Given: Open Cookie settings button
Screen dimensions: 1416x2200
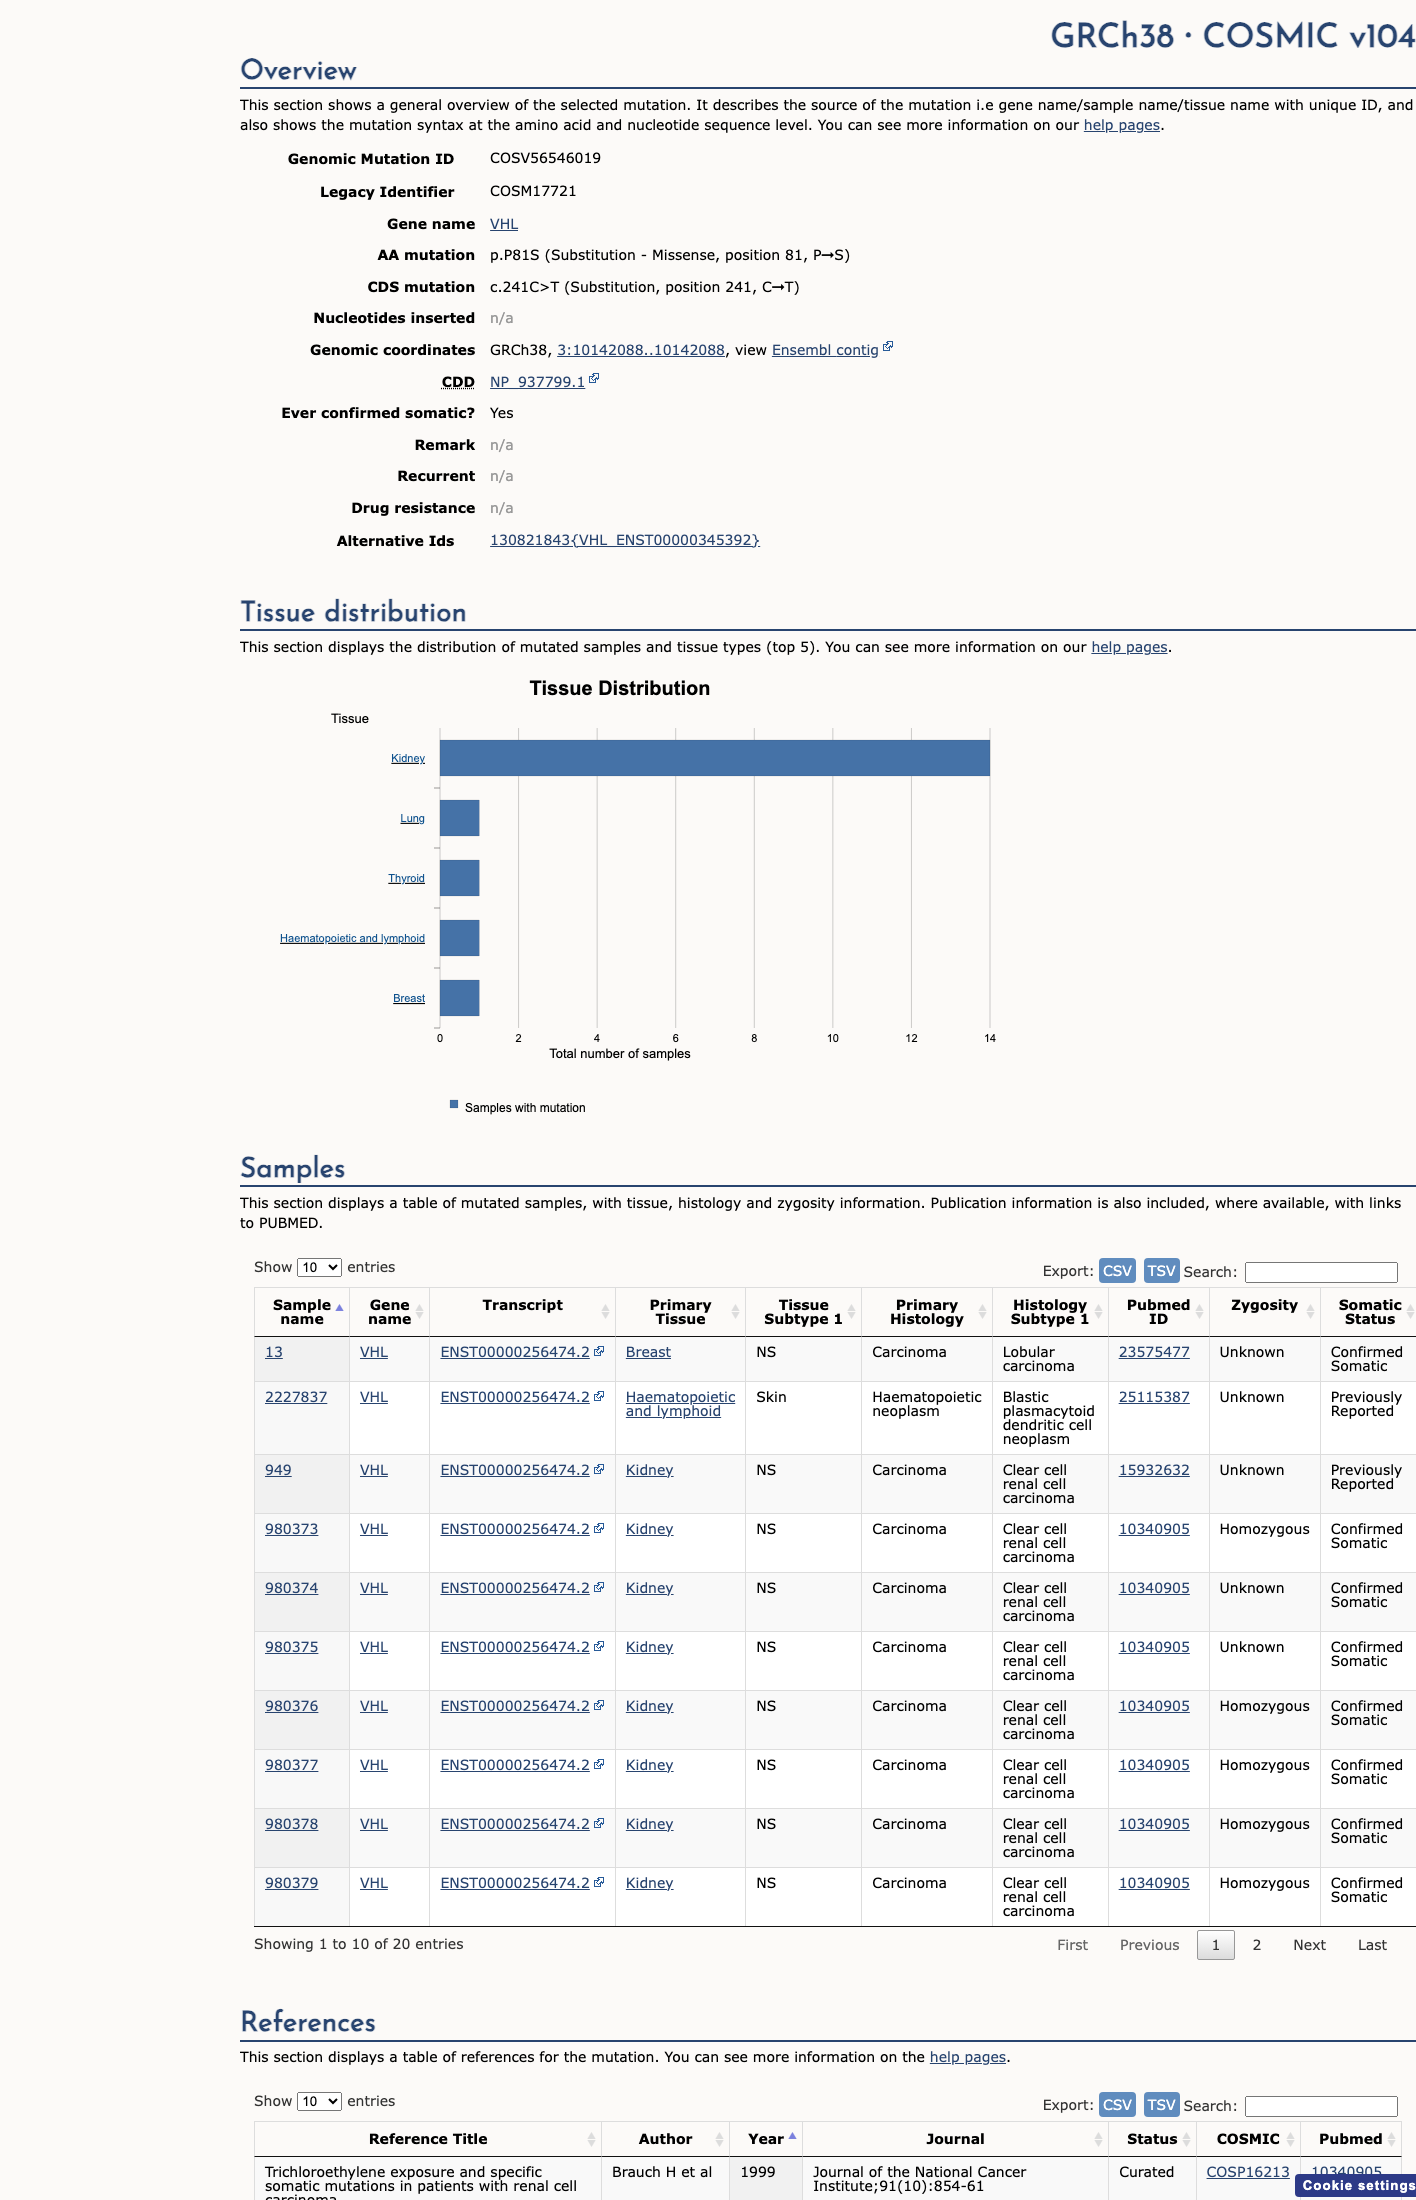Looking at the screenshot, I should point(1357,2186).
